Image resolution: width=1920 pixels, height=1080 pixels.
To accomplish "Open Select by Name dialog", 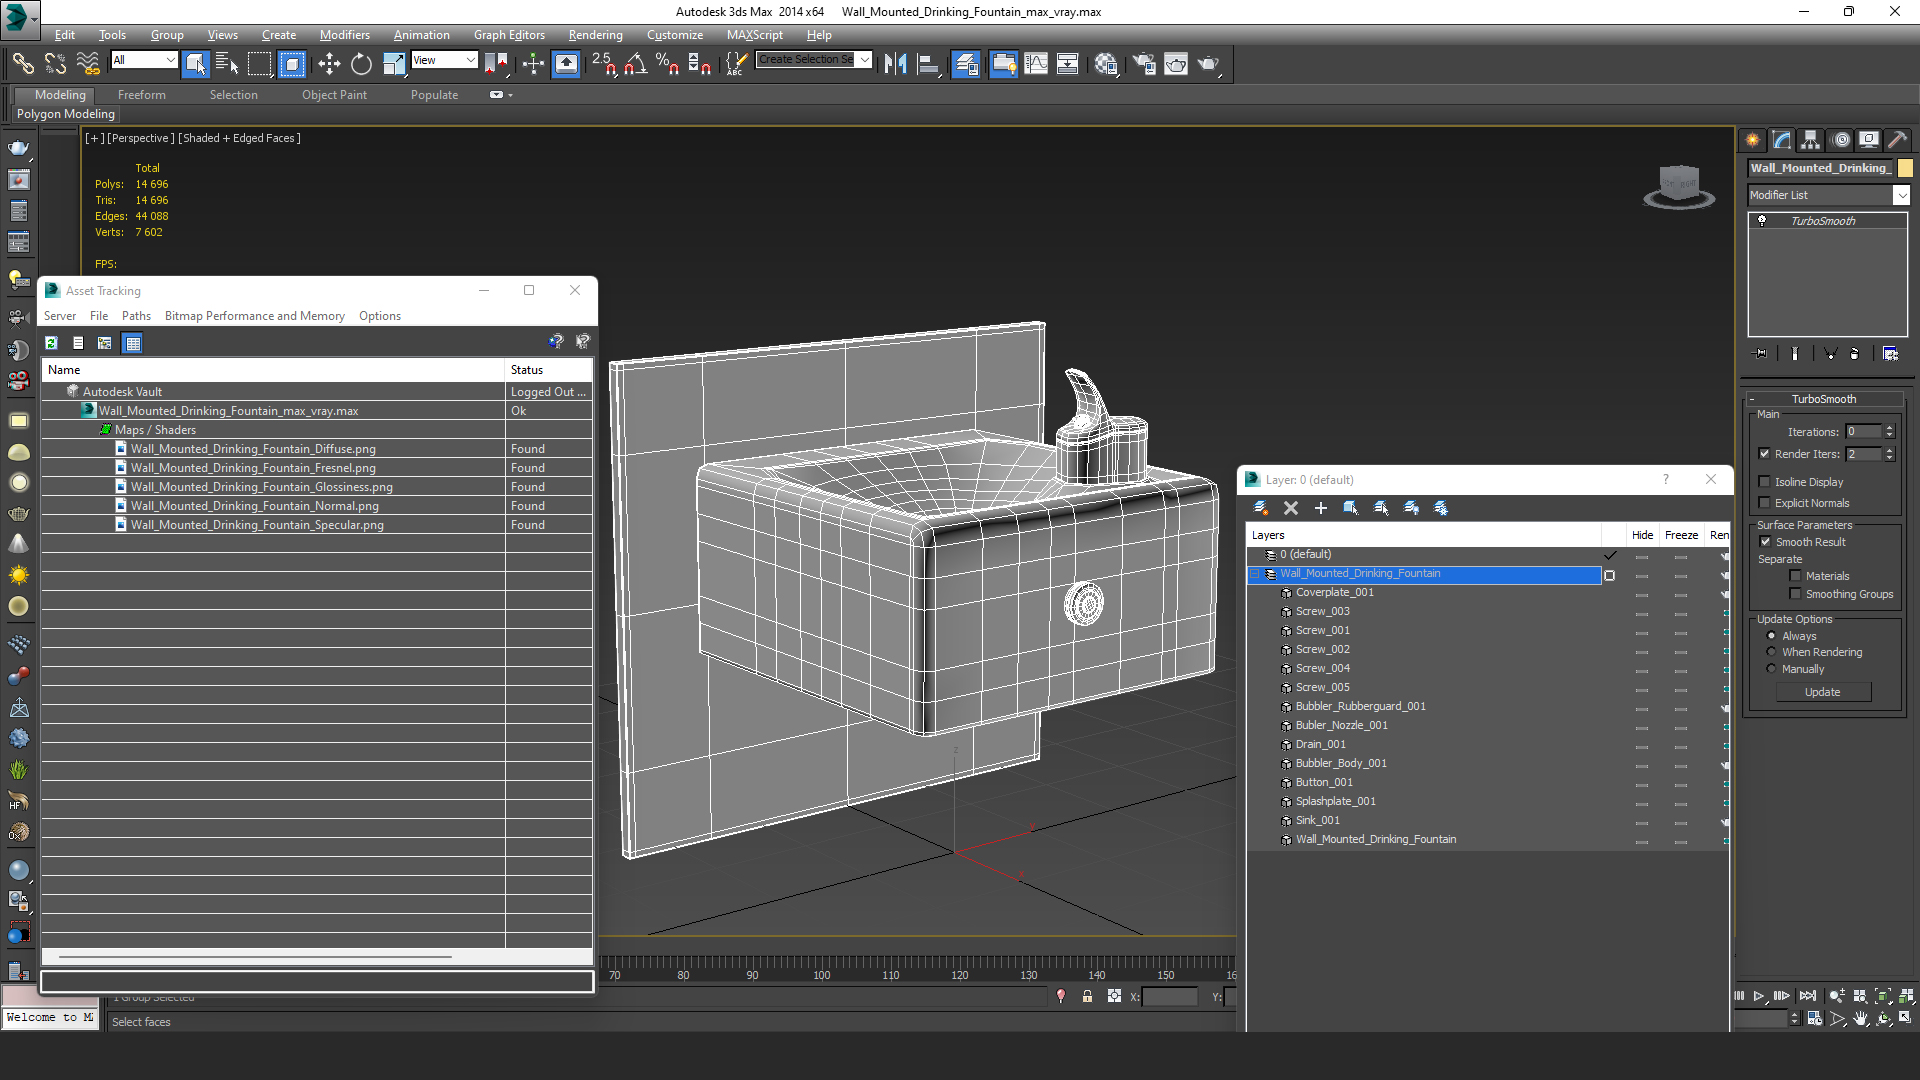I will tap(227, 64).
